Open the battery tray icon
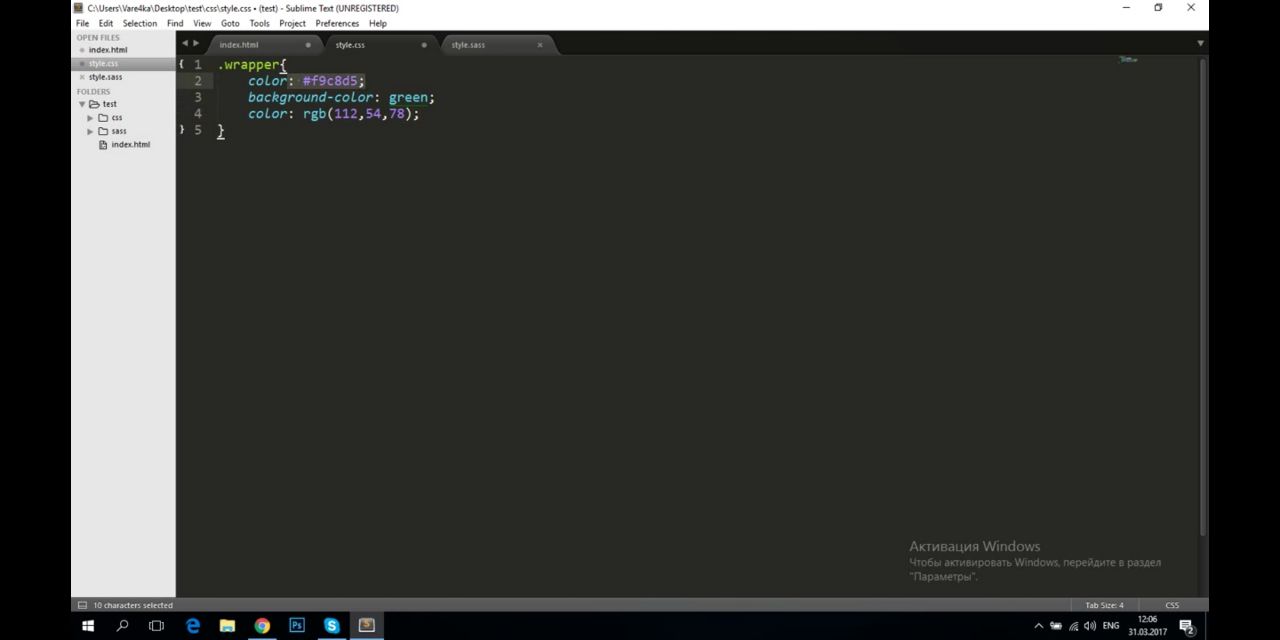 click(x=1056, y=626)
